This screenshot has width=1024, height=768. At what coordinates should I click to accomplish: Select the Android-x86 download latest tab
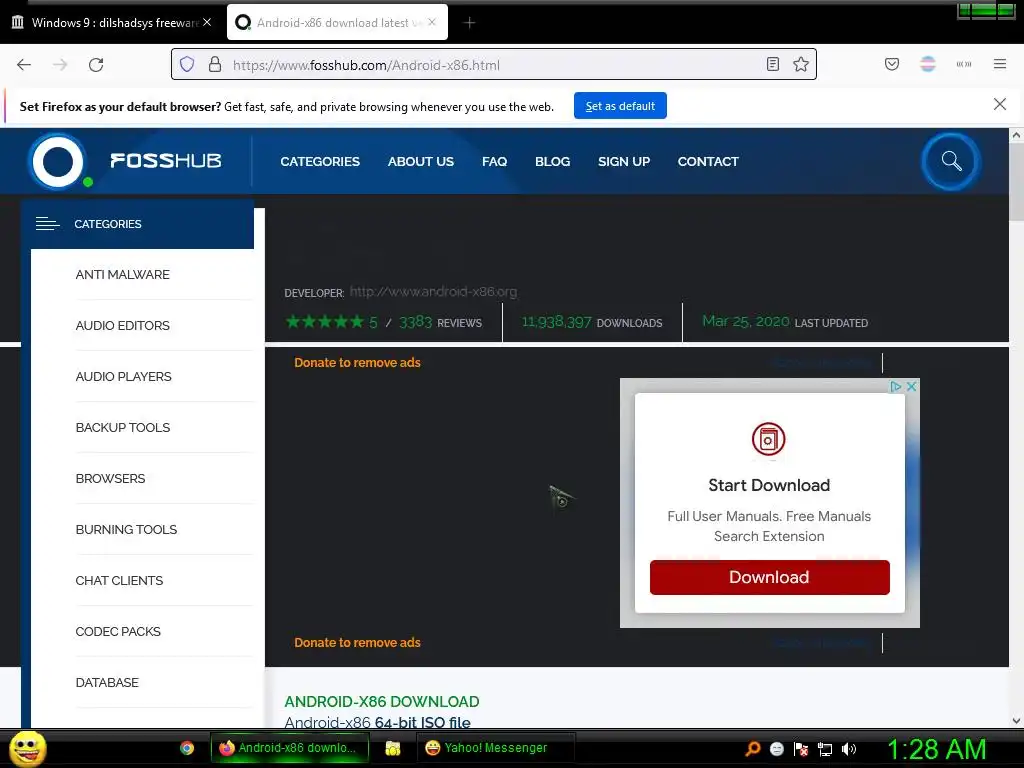(x=337, y=22)
